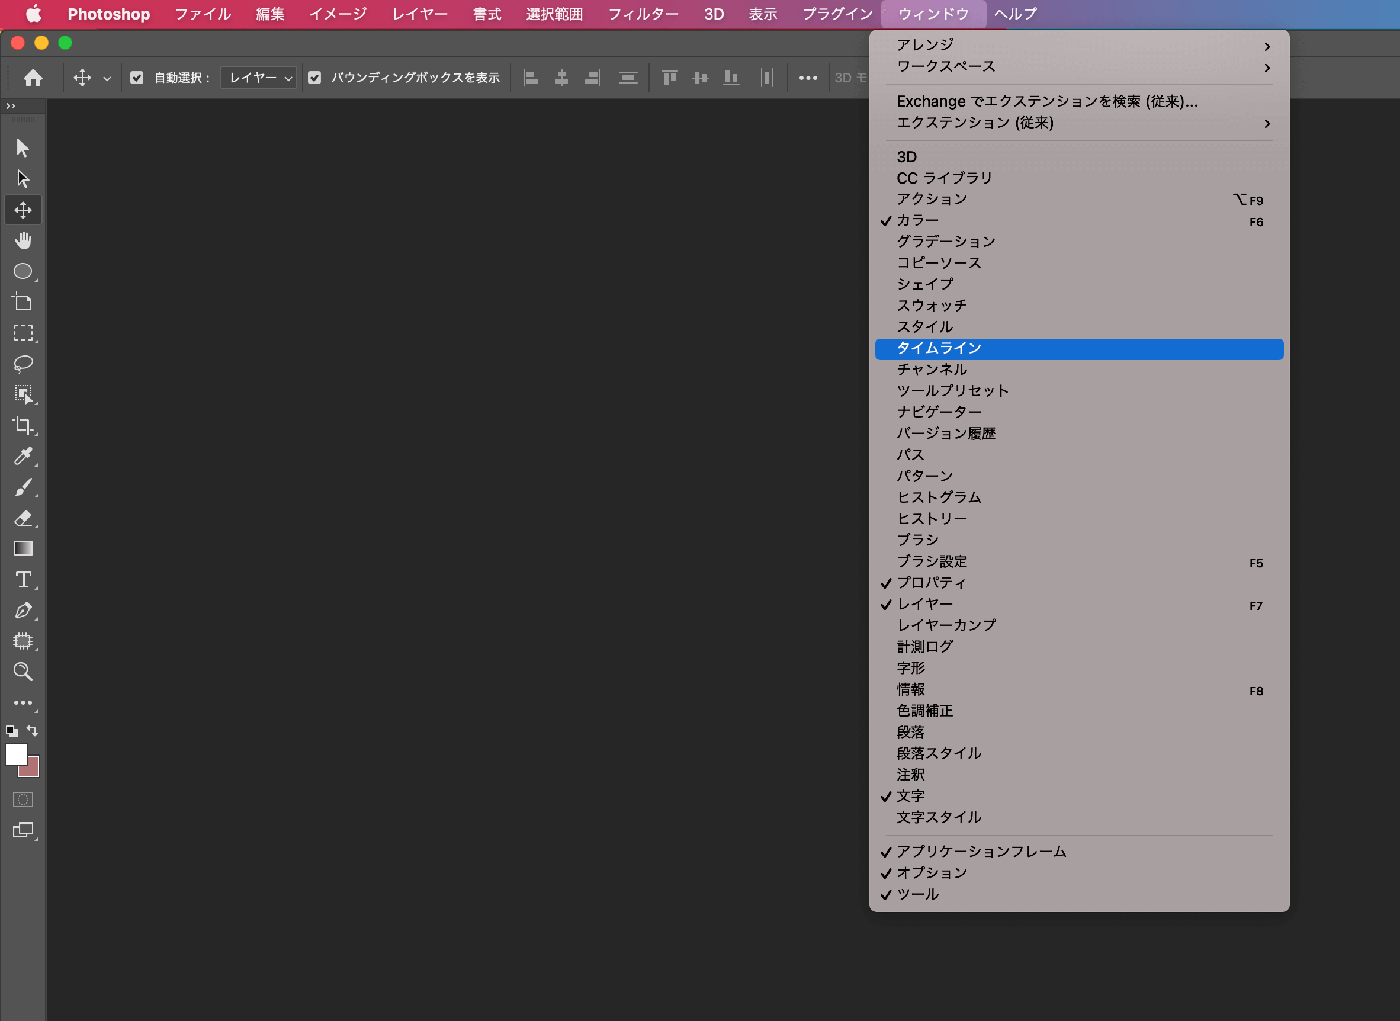Change the screen mode icon
1400x1021 pixels.
coord(23,830)
